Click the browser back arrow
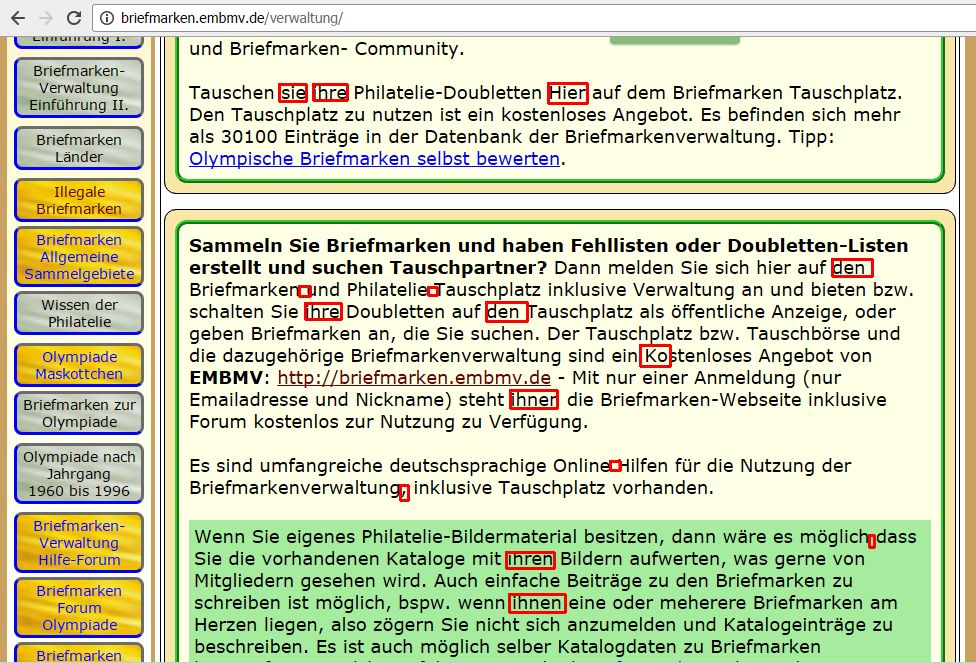The height and width of the screenshot is (663, 976). pos(18,18)
